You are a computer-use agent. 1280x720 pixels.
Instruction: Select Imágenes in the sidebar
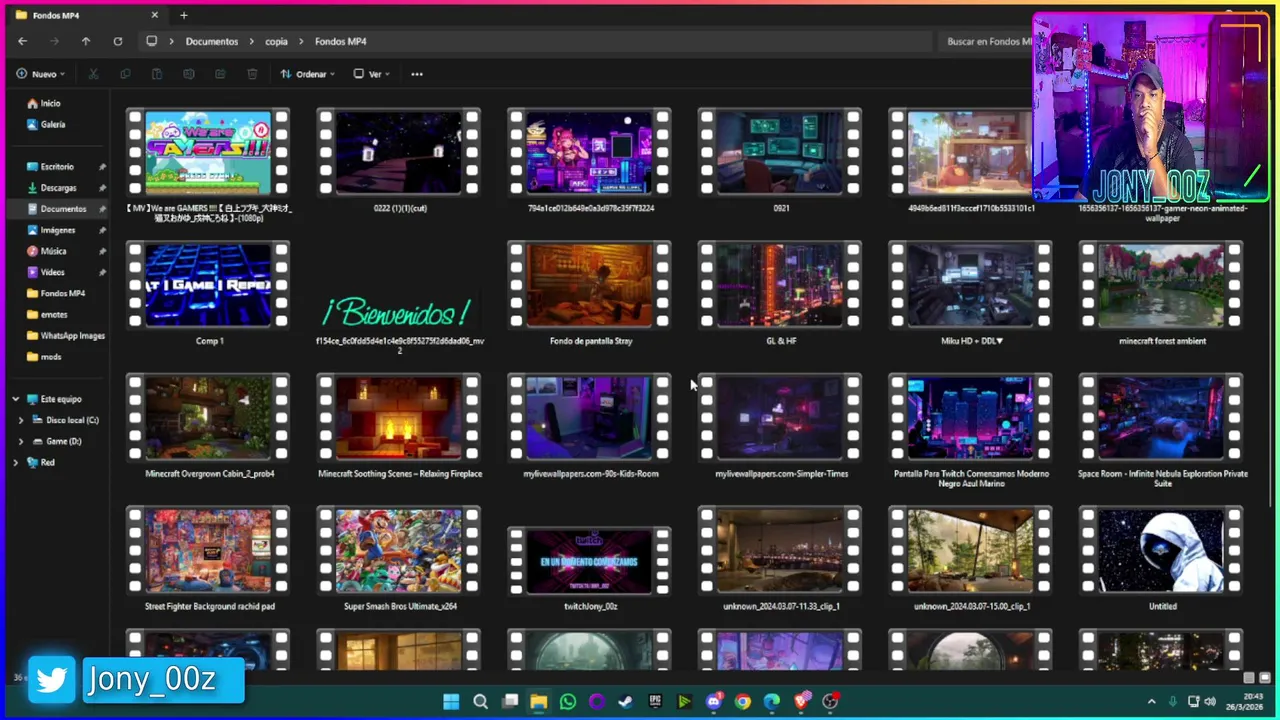[x=57, y=230]
